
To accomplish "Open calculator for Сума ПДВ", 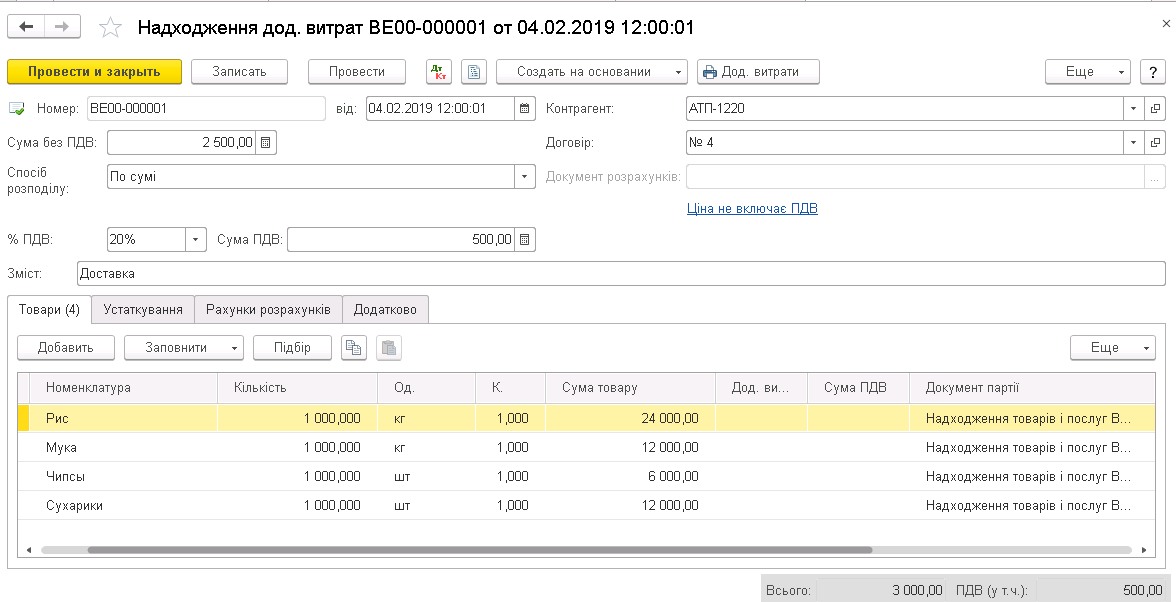I will pos(525,240).
